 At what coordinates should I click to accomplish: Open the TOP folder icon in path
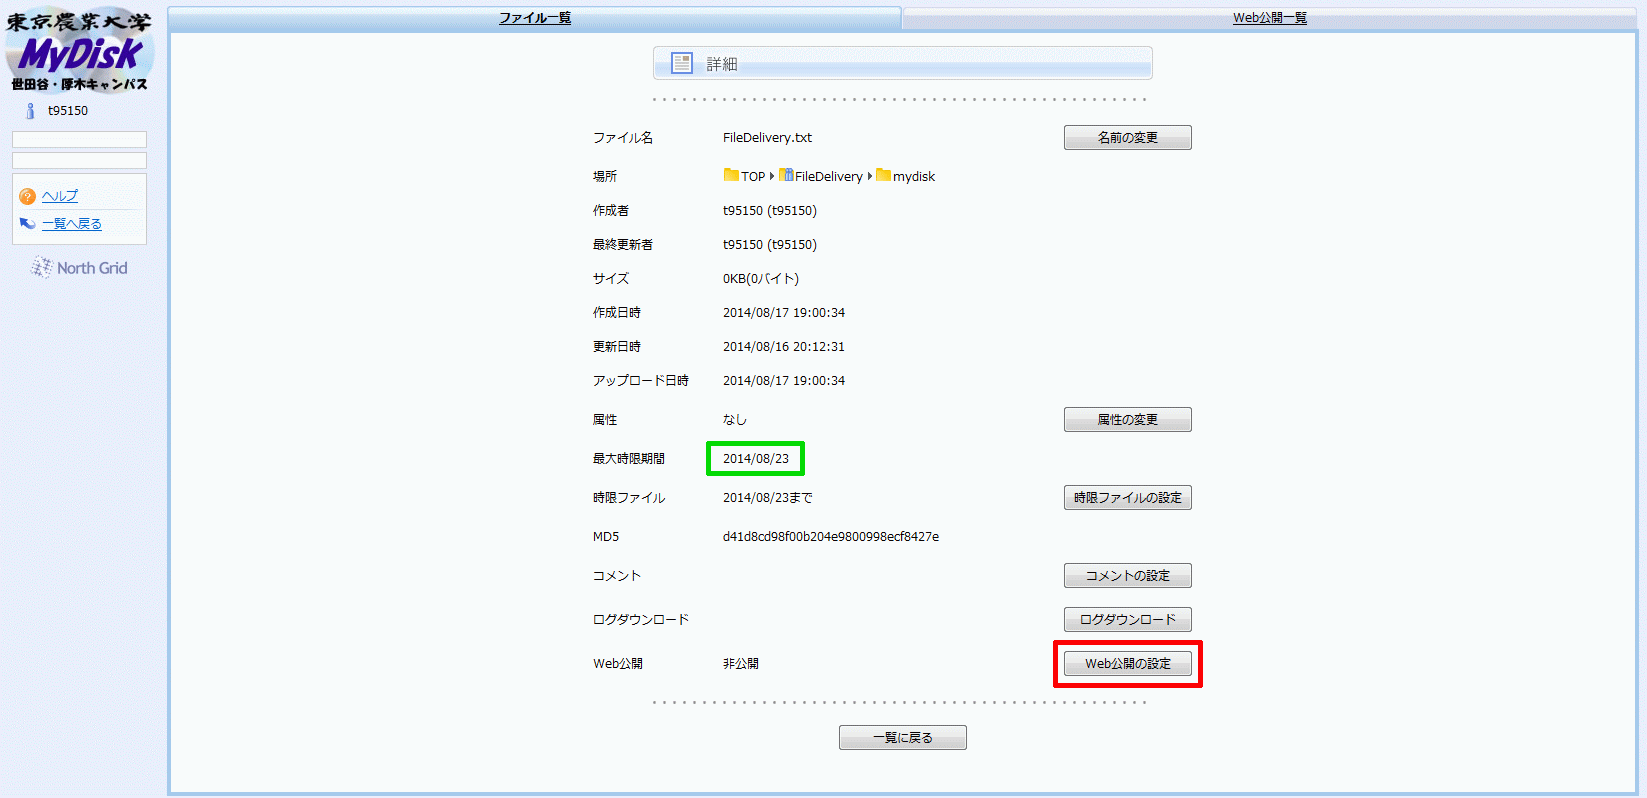coord(731,175)
